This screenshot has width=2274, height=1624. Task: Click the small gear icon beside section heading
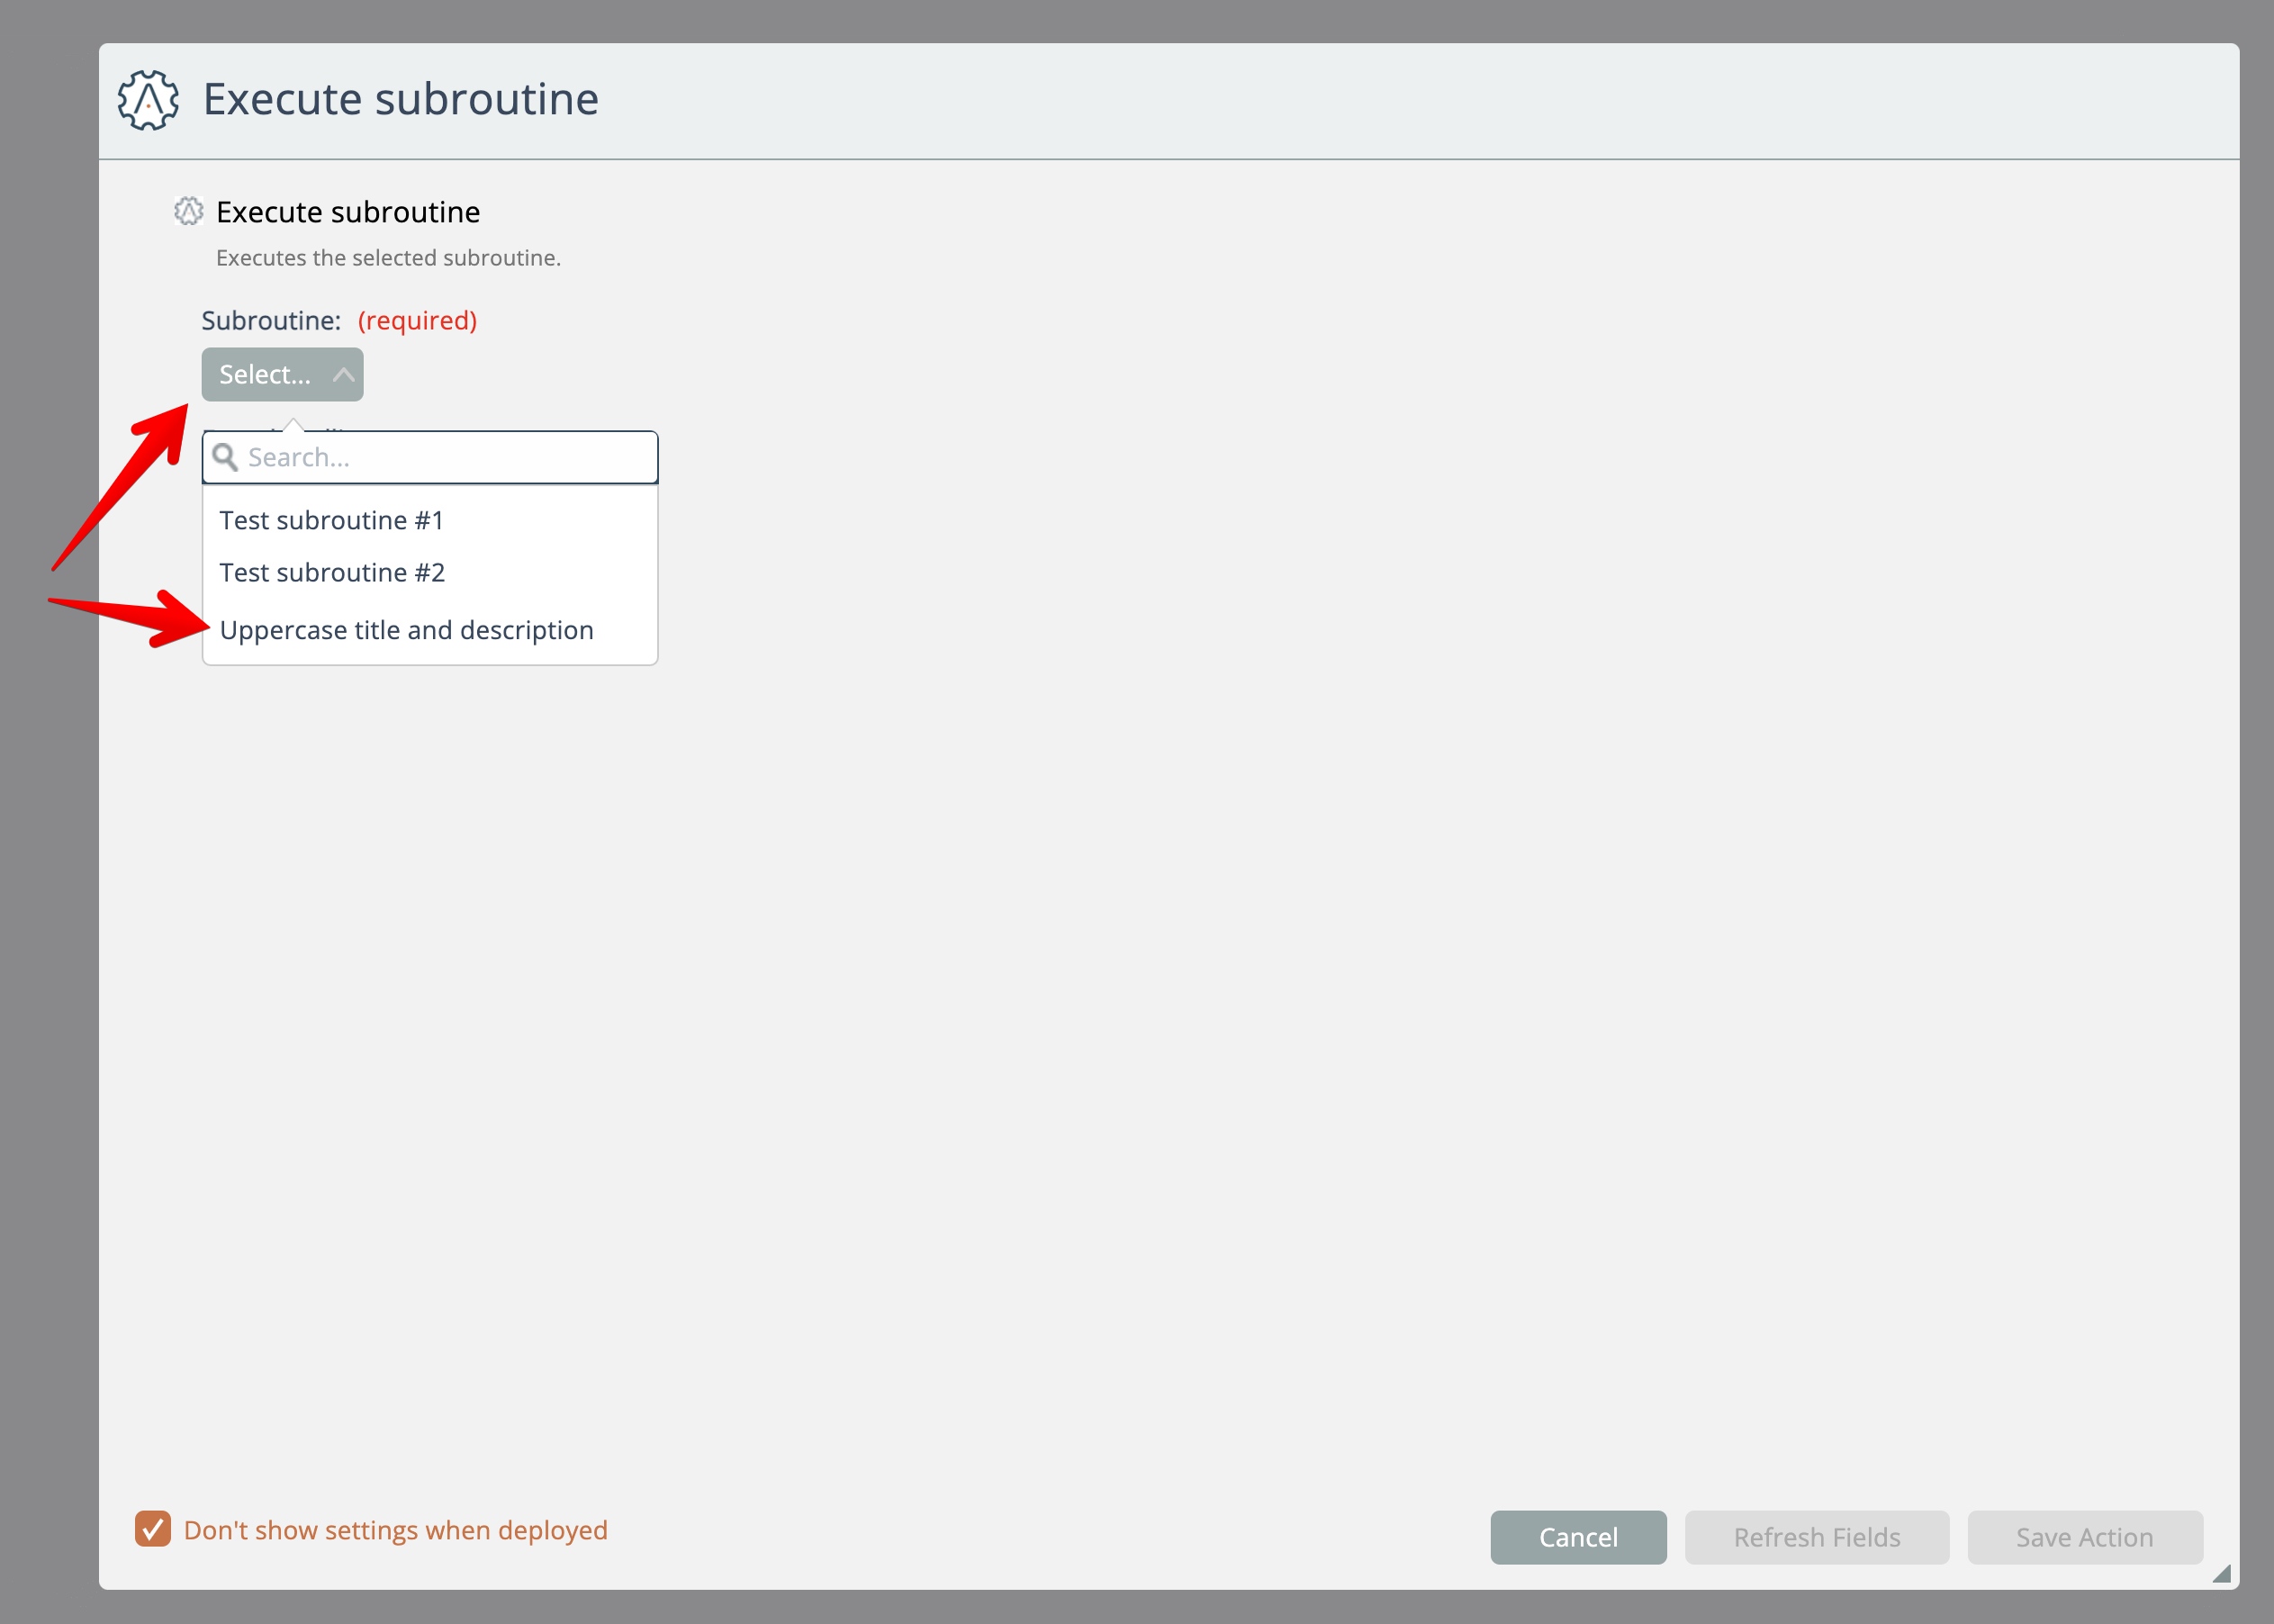tap(188, 211)
